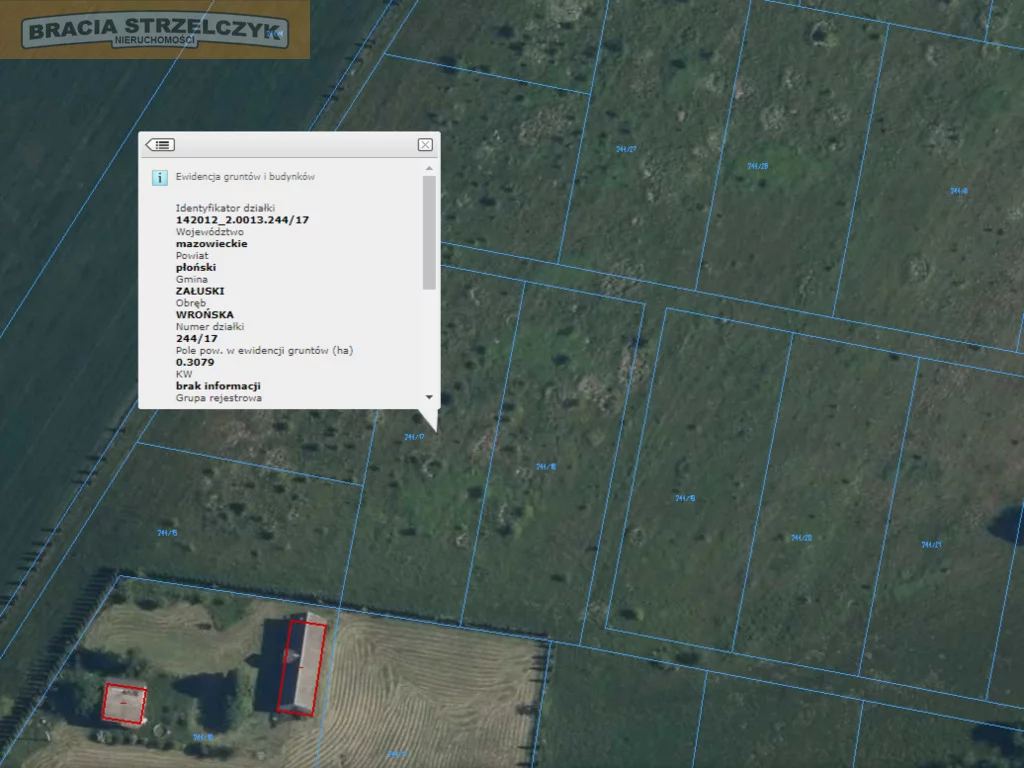
Task: Click the WROŃSKA precinct value
Action: (204, 314)
